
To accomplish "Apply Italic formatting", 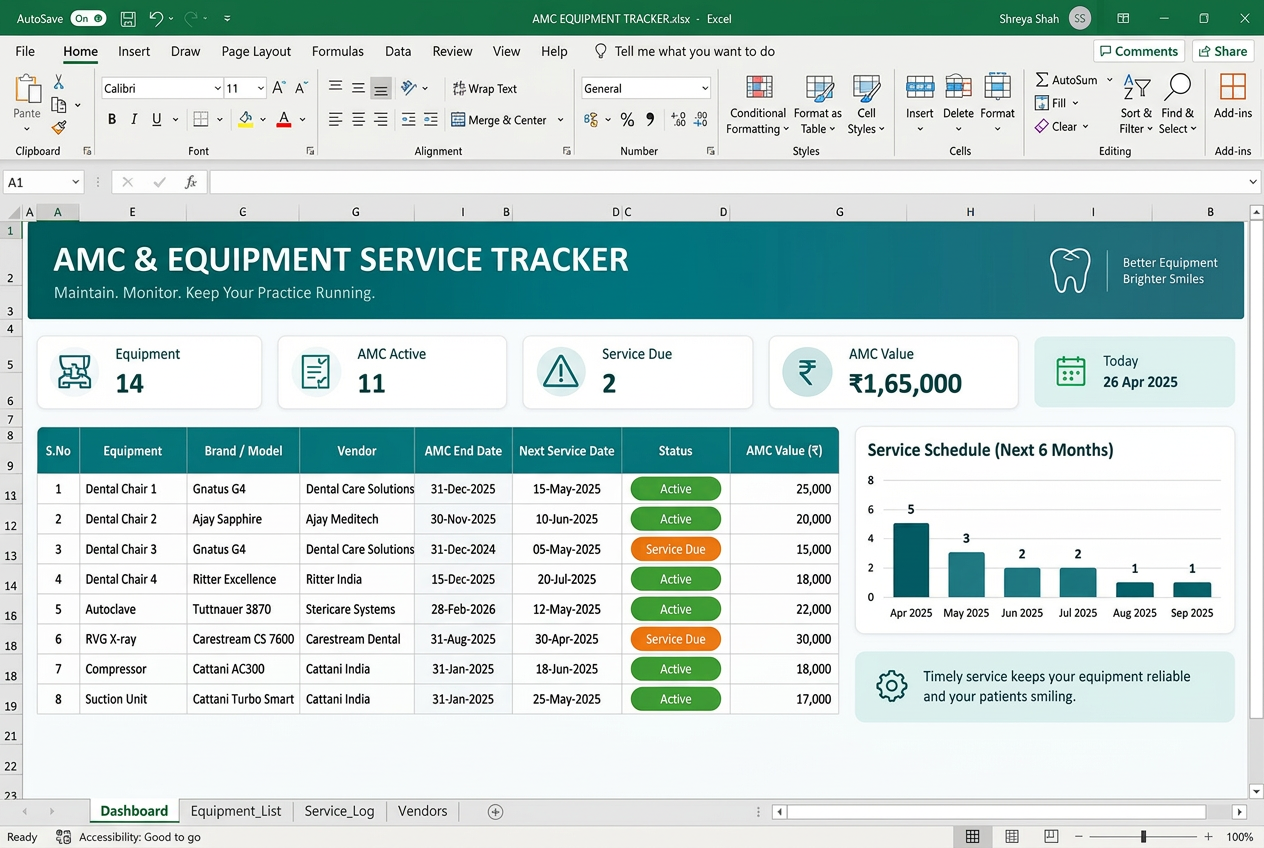I will 134,120.
